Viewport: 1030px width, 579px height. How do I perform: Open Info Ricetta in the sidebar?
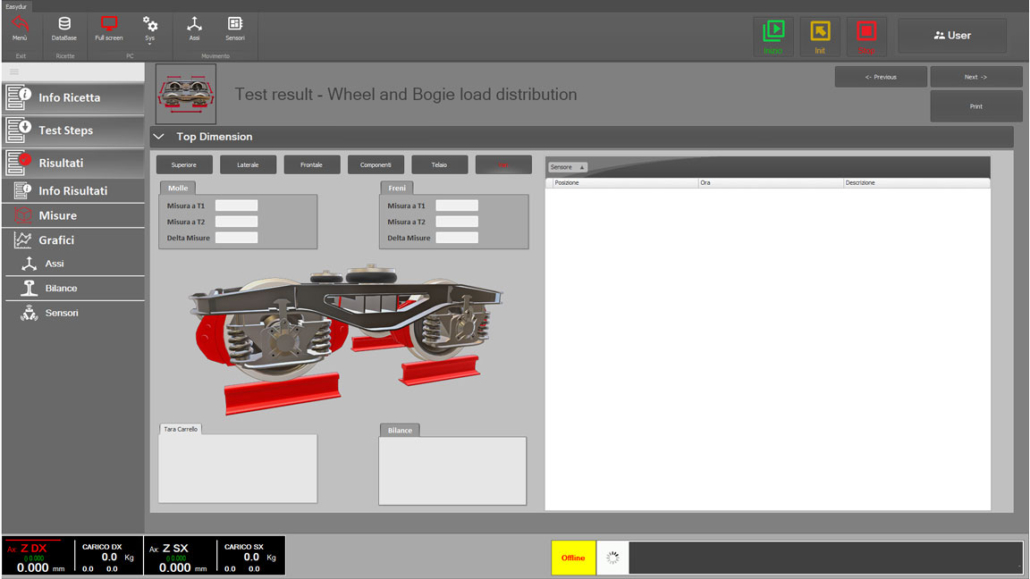[72, 98]
